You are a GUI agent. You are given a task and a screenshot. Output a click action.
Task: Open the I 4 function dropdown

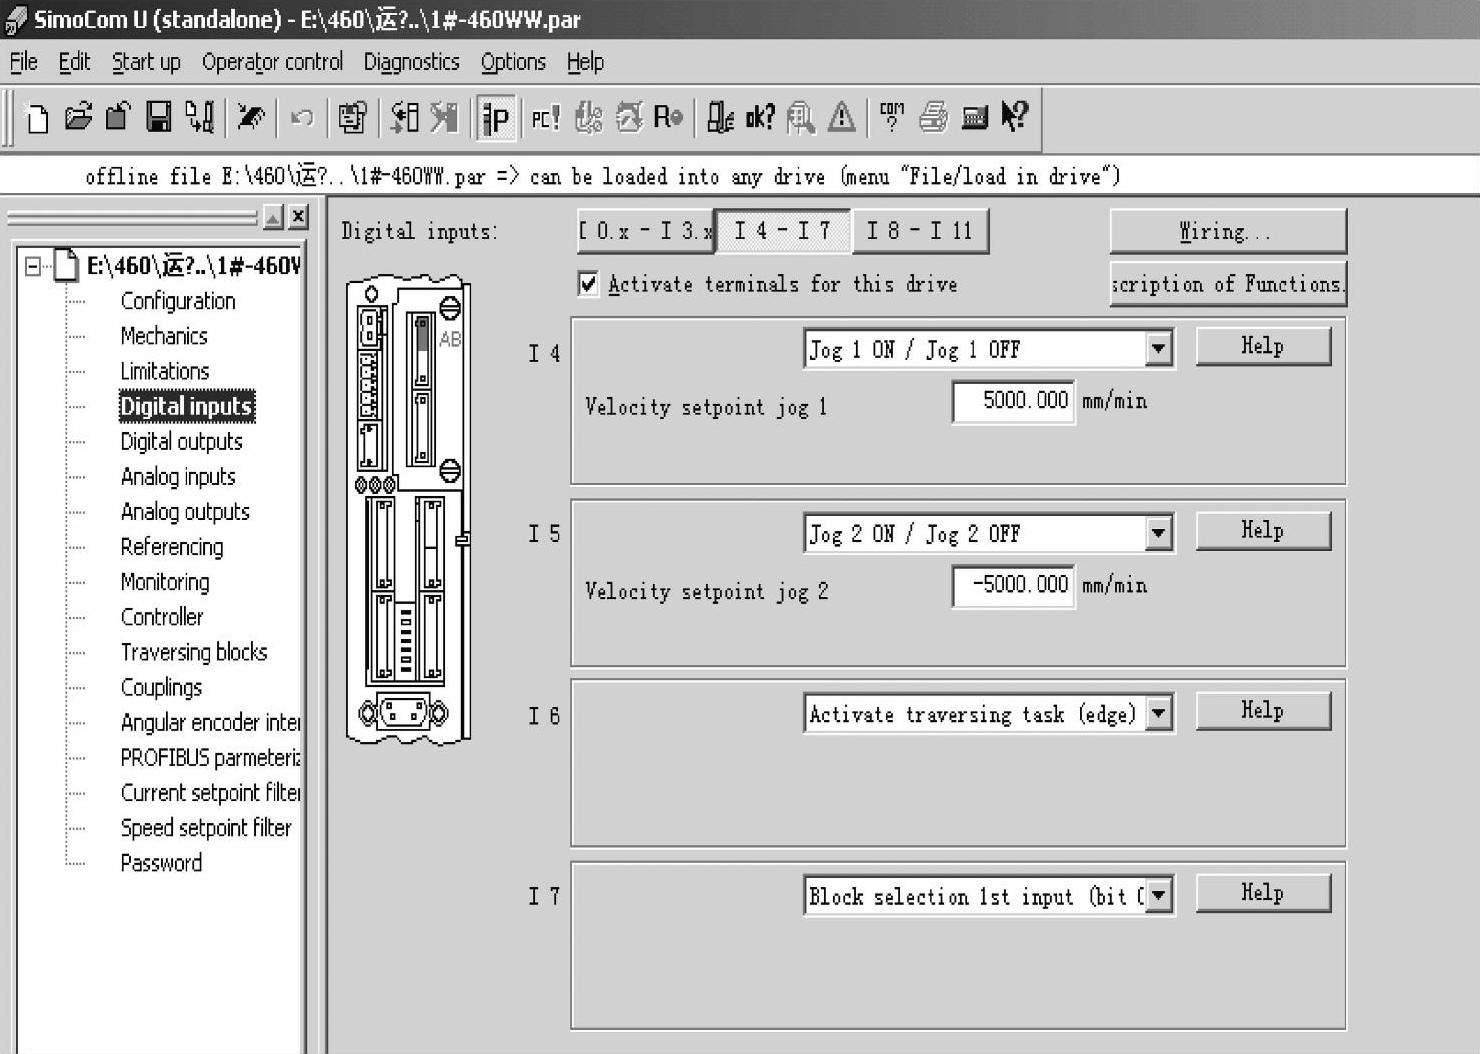[x=1158, y=349]
